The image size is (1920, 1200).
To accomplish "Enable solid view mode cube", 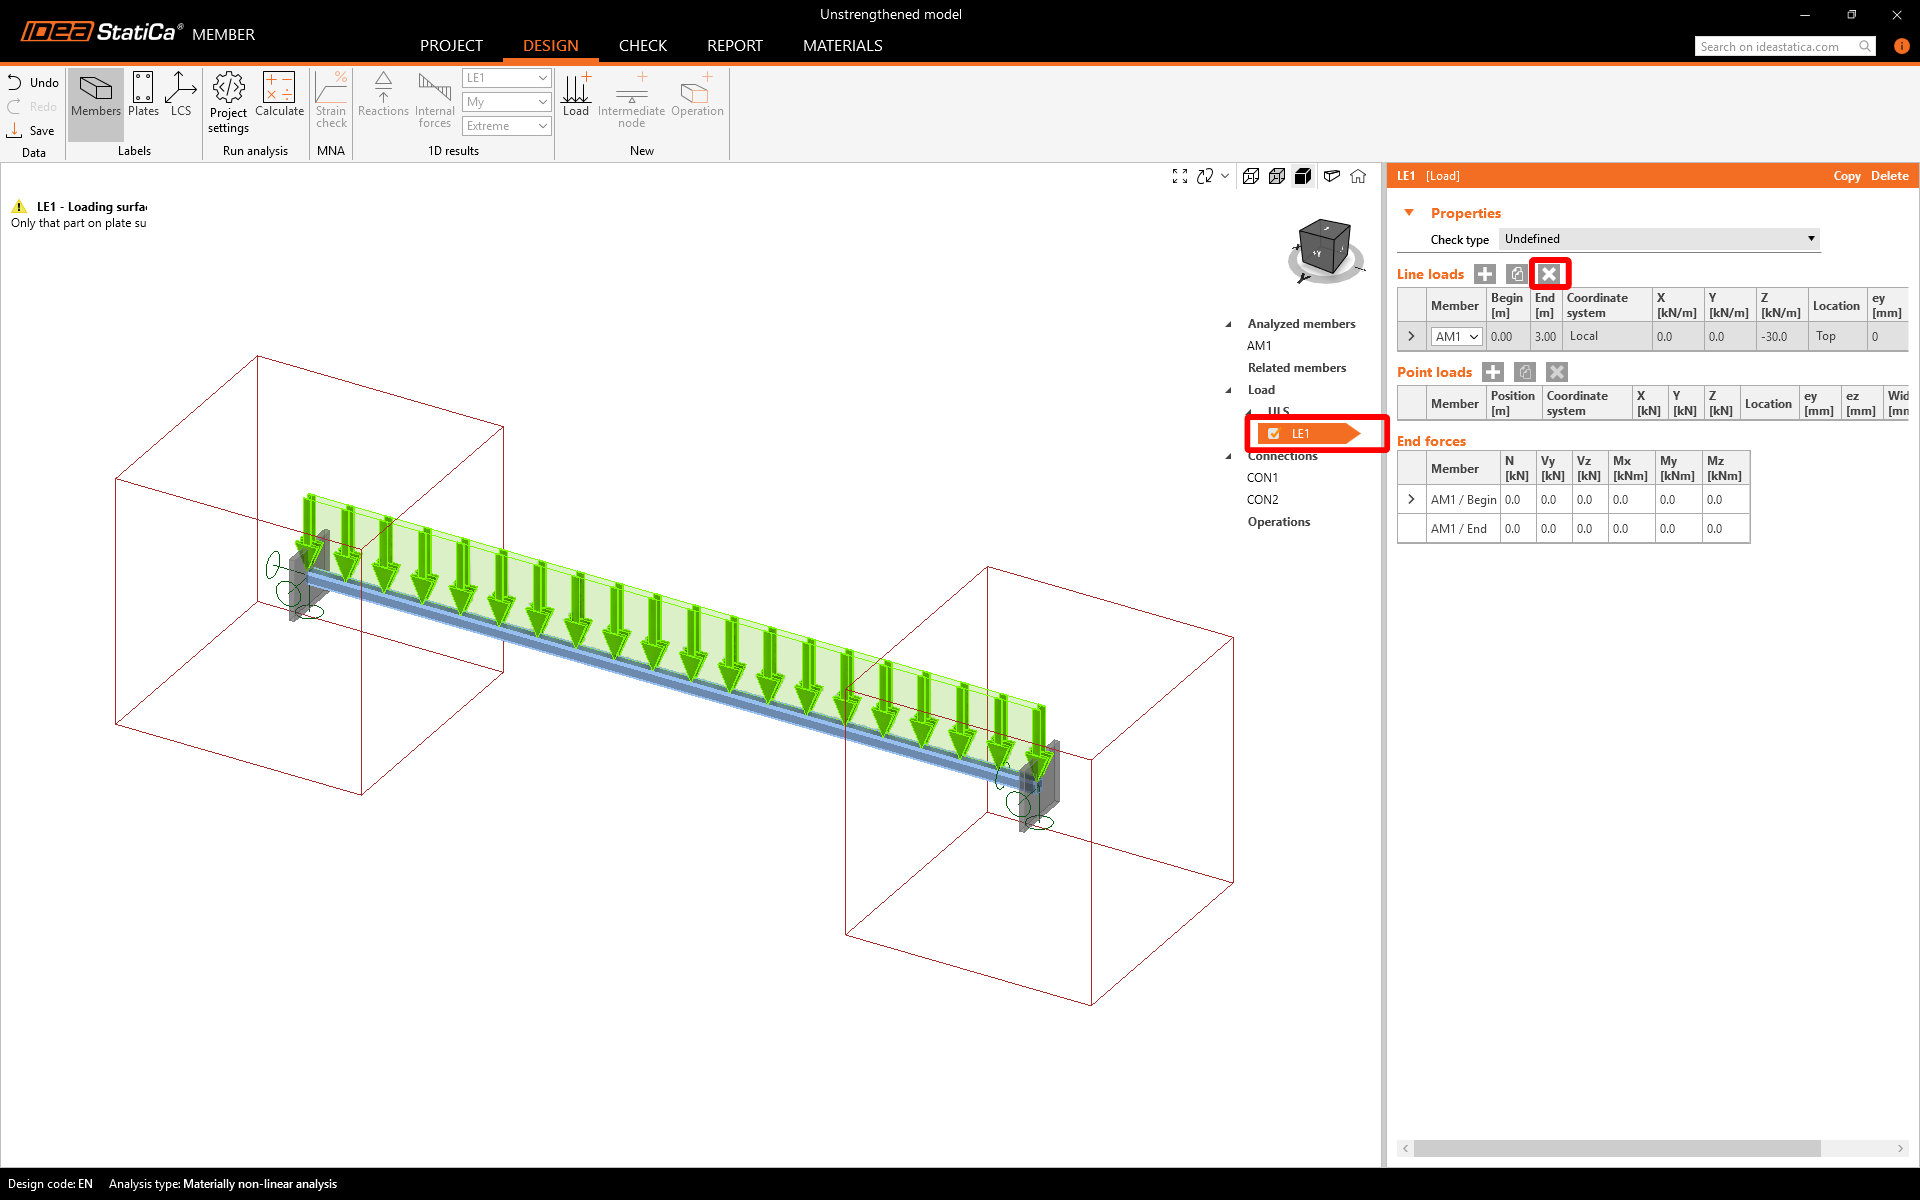I will click(1303, 176).
